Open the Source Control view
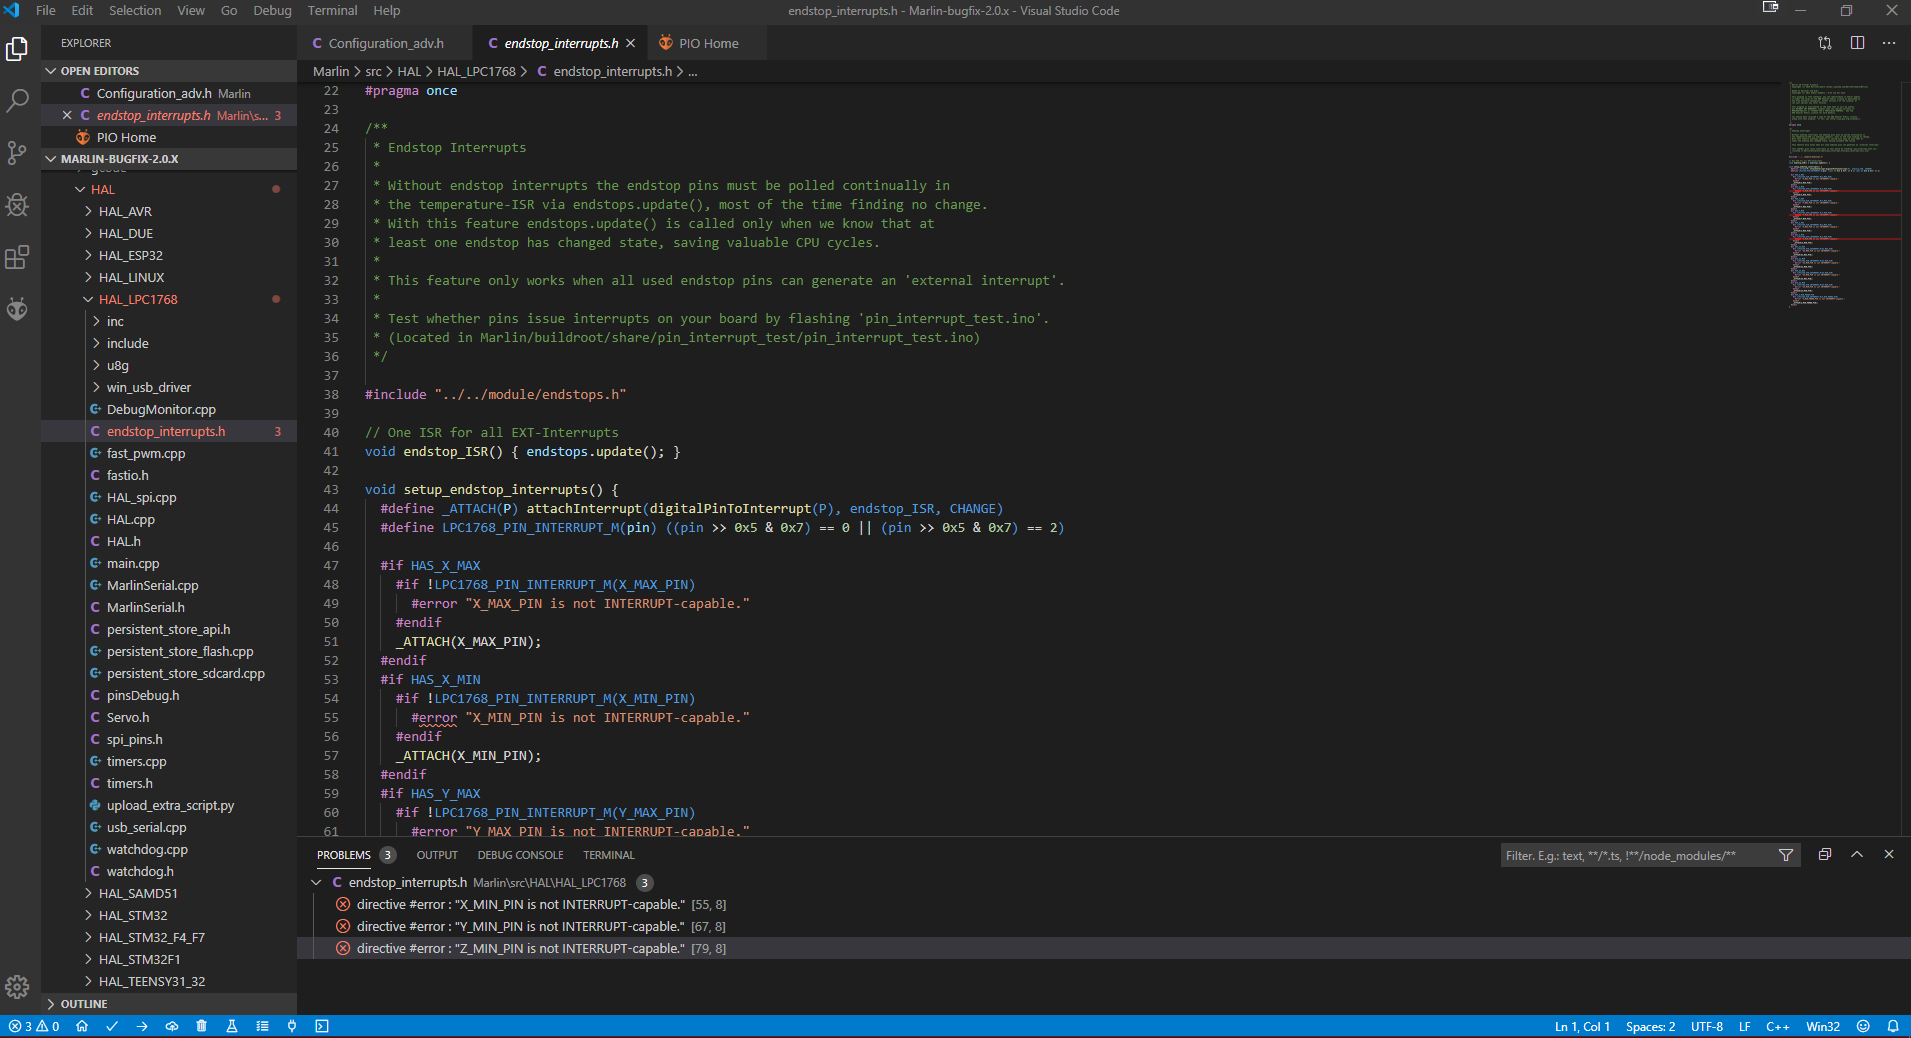The height and width of the screenshot is (1038, 1911). [17, 153]
